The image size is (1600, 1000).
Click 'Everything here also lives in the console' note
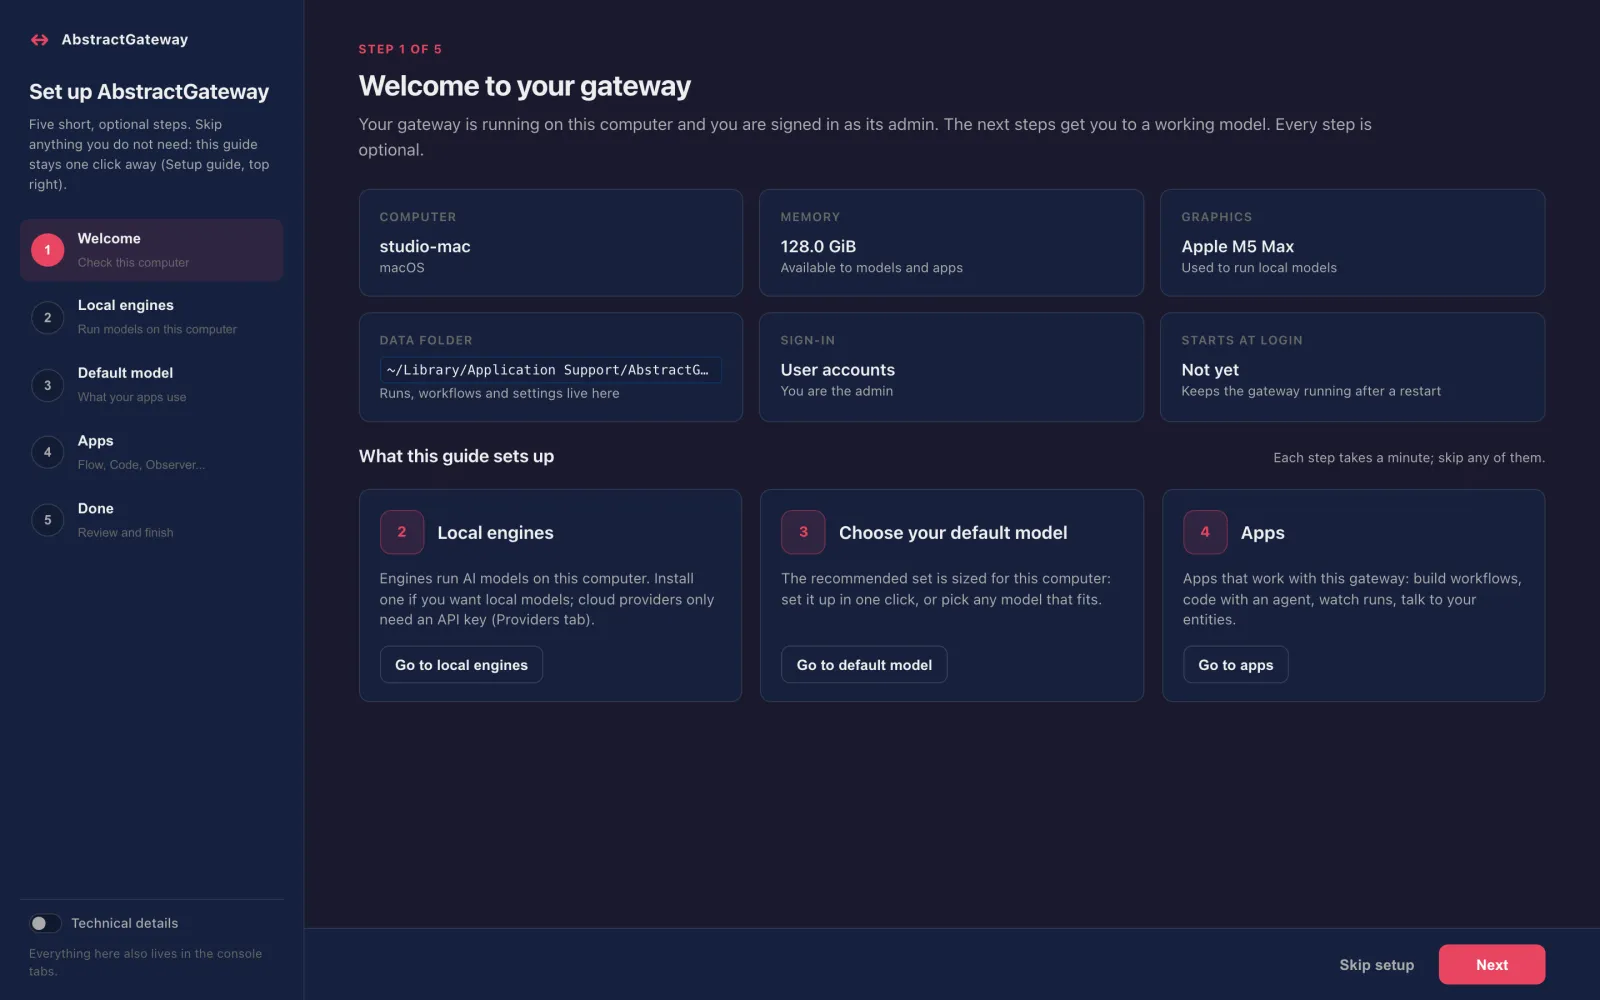[x=145, y=962]
